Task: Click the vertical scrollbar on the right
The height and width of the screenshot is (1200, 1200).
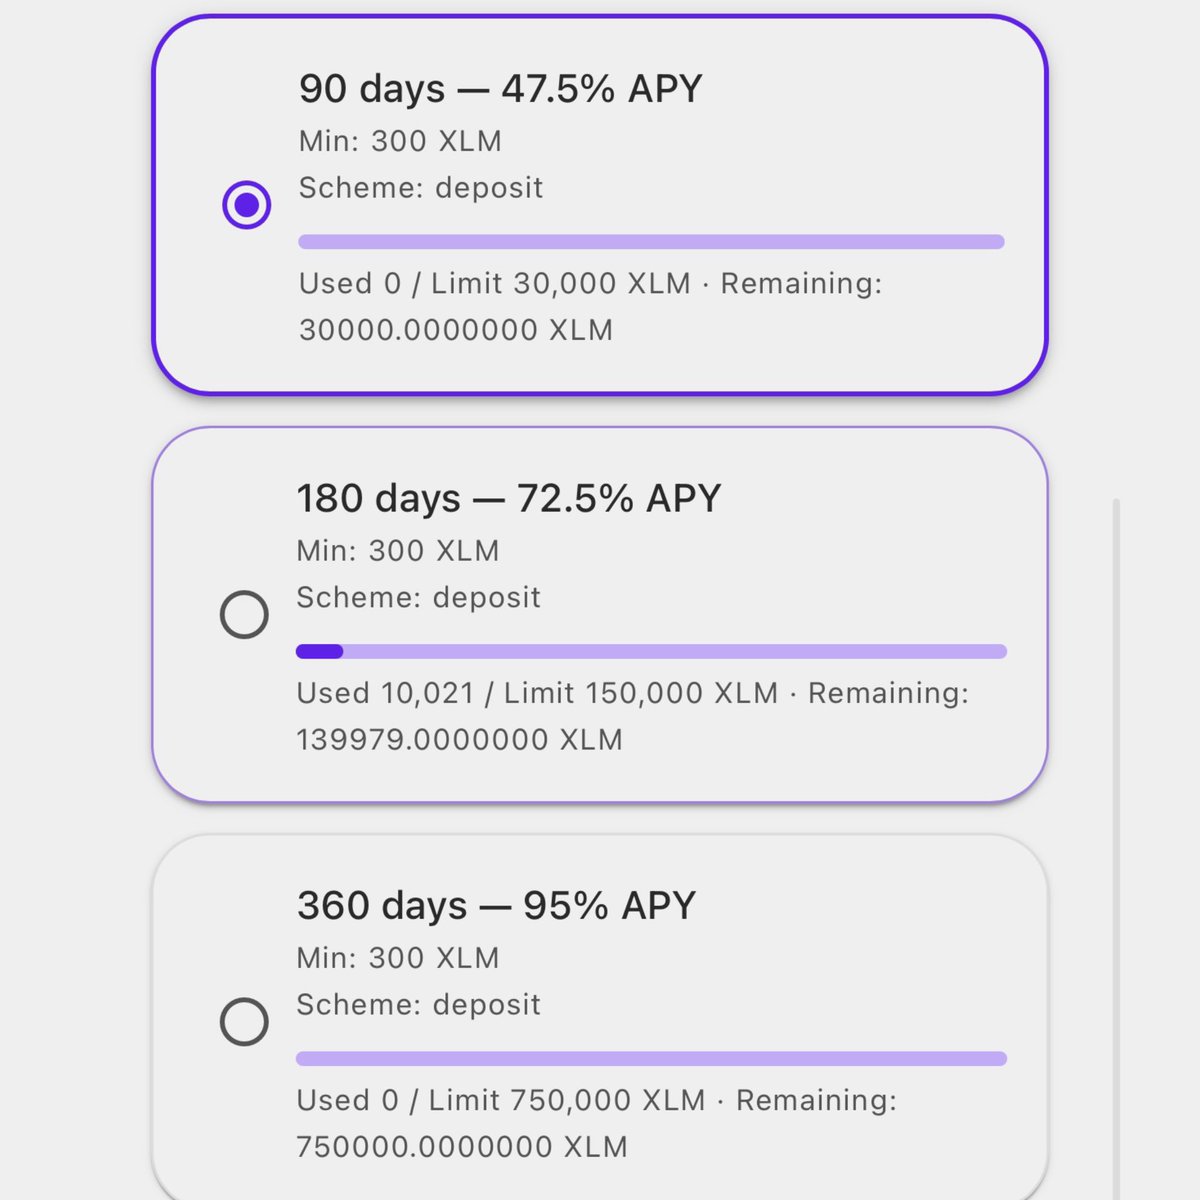Action: tap(1116, 850)
